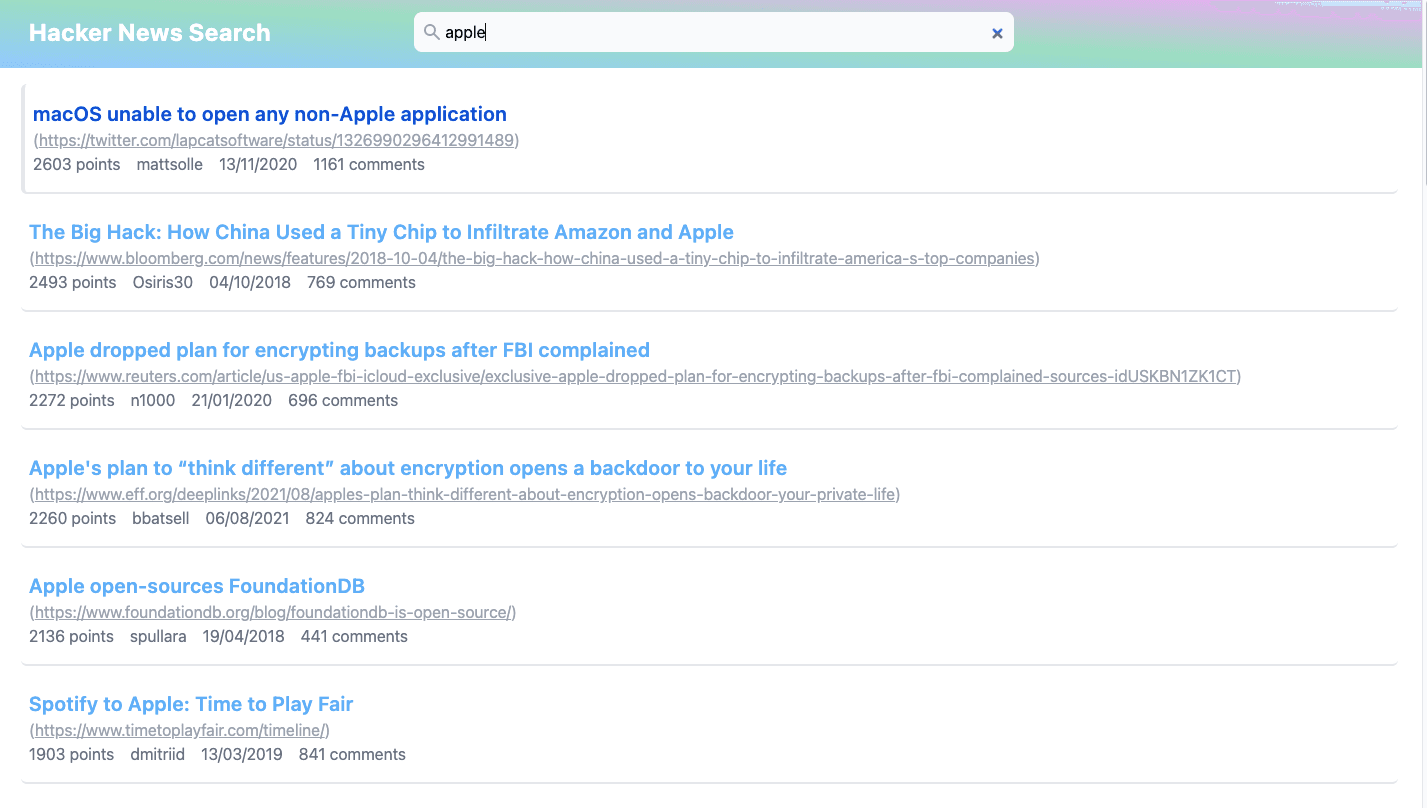Open 'macOS unable to open any non-Apple application'
1427x808 pixels.
pyautogui.click(x=270, y=114)
